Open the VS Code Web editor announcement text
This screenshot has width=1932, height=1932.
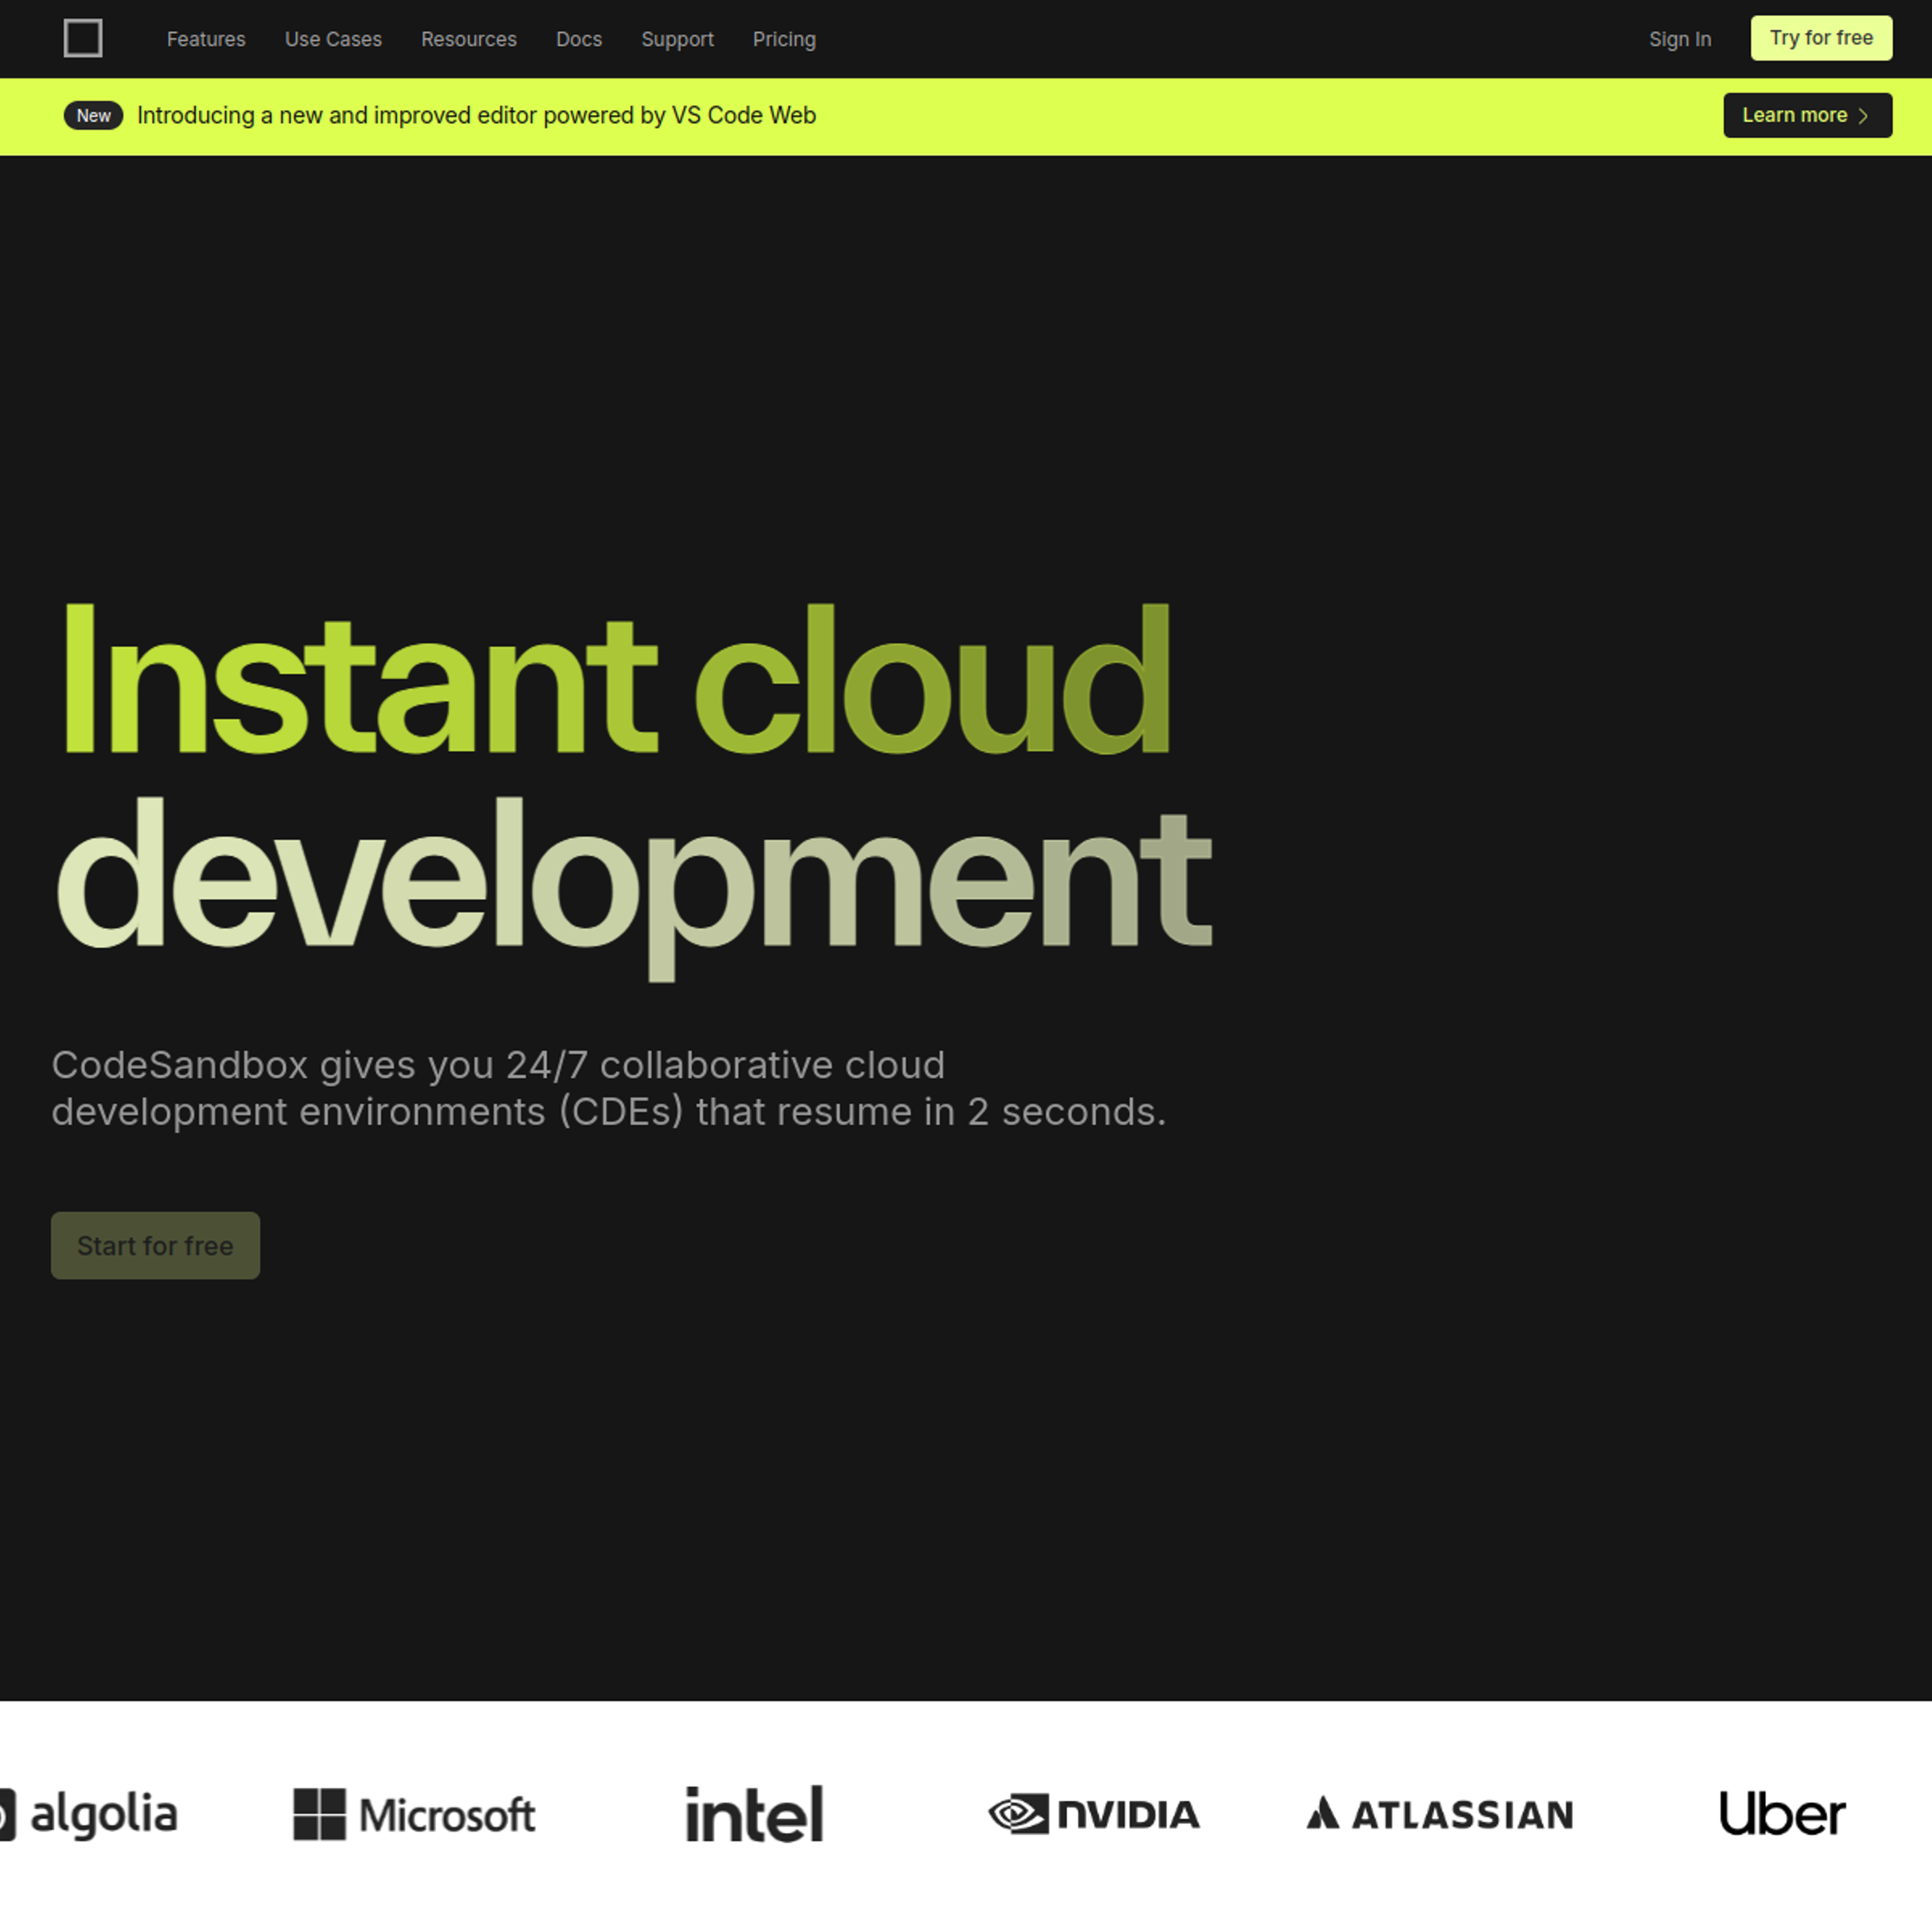476,115
